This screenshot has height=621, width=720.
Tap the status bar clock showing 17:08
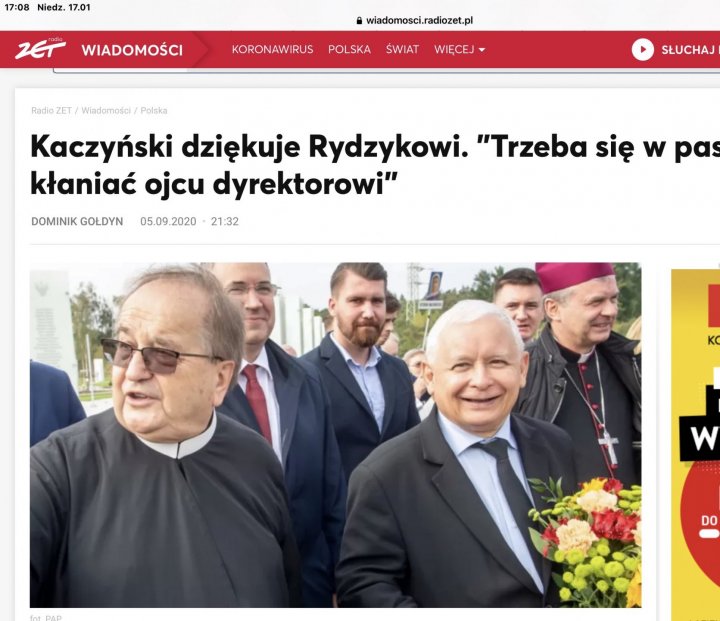(x=17, y=7)
